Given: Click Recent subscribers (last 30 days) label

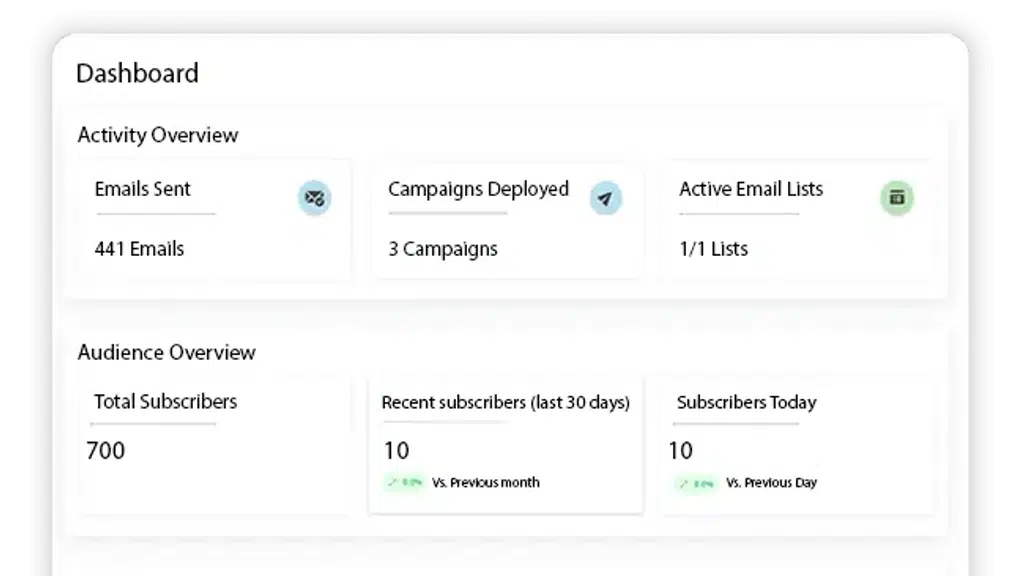Looking at the screenshot, I should 505,402.
